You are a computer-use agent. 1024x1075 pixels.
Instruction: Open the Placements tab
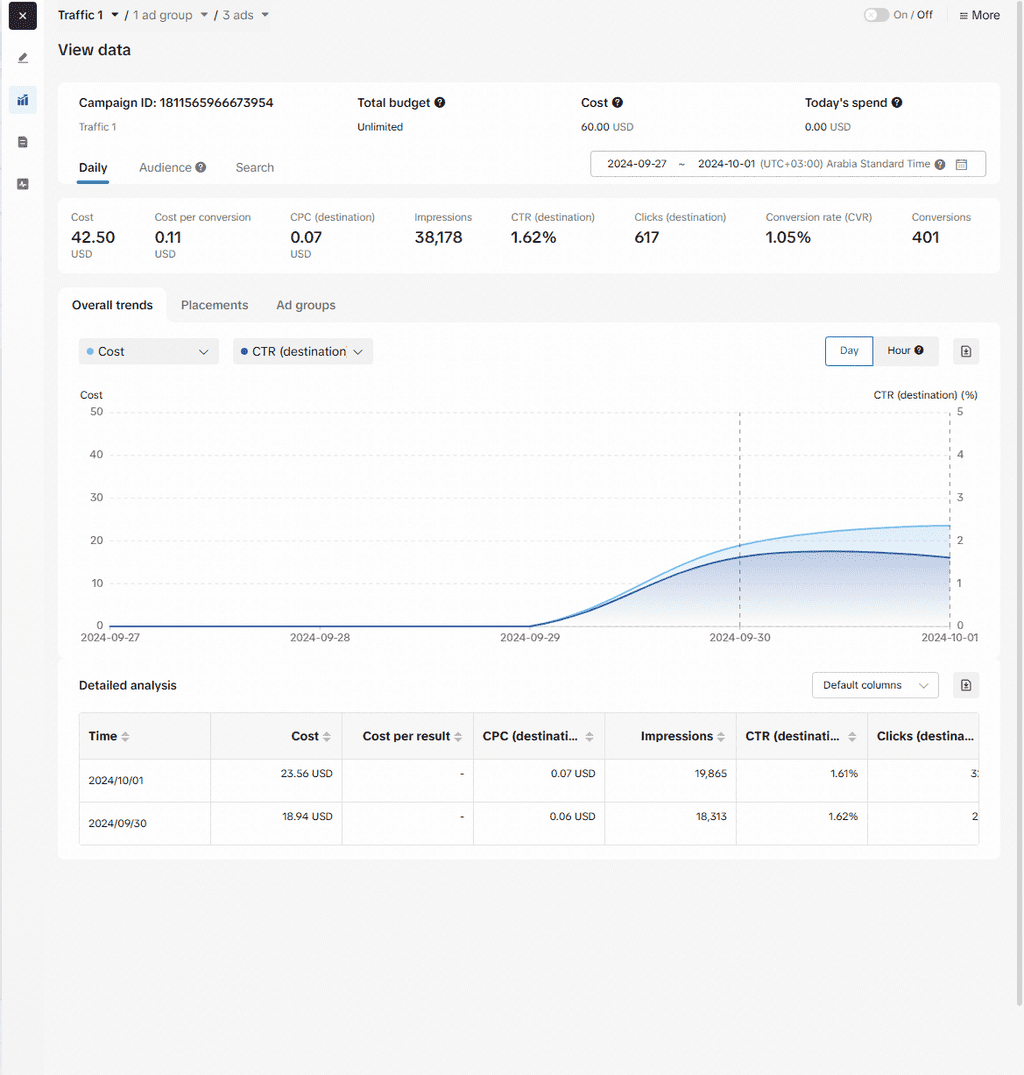(214, 305)
